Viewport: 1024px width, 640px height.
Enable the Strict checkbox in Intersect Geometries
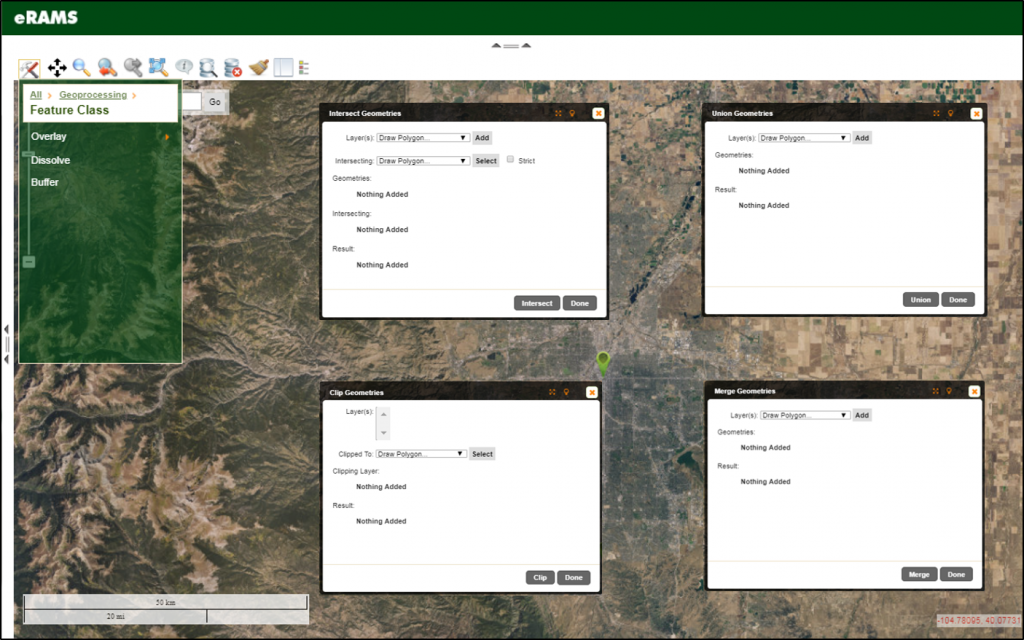pos(511,160)
